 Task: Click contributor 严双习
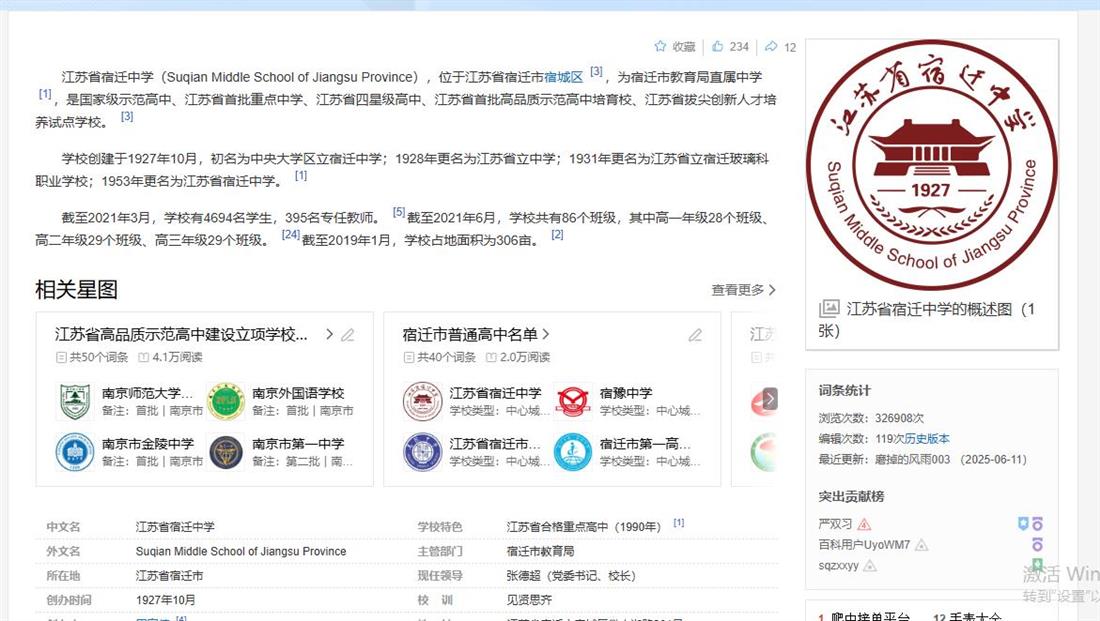tap(835, 524)
